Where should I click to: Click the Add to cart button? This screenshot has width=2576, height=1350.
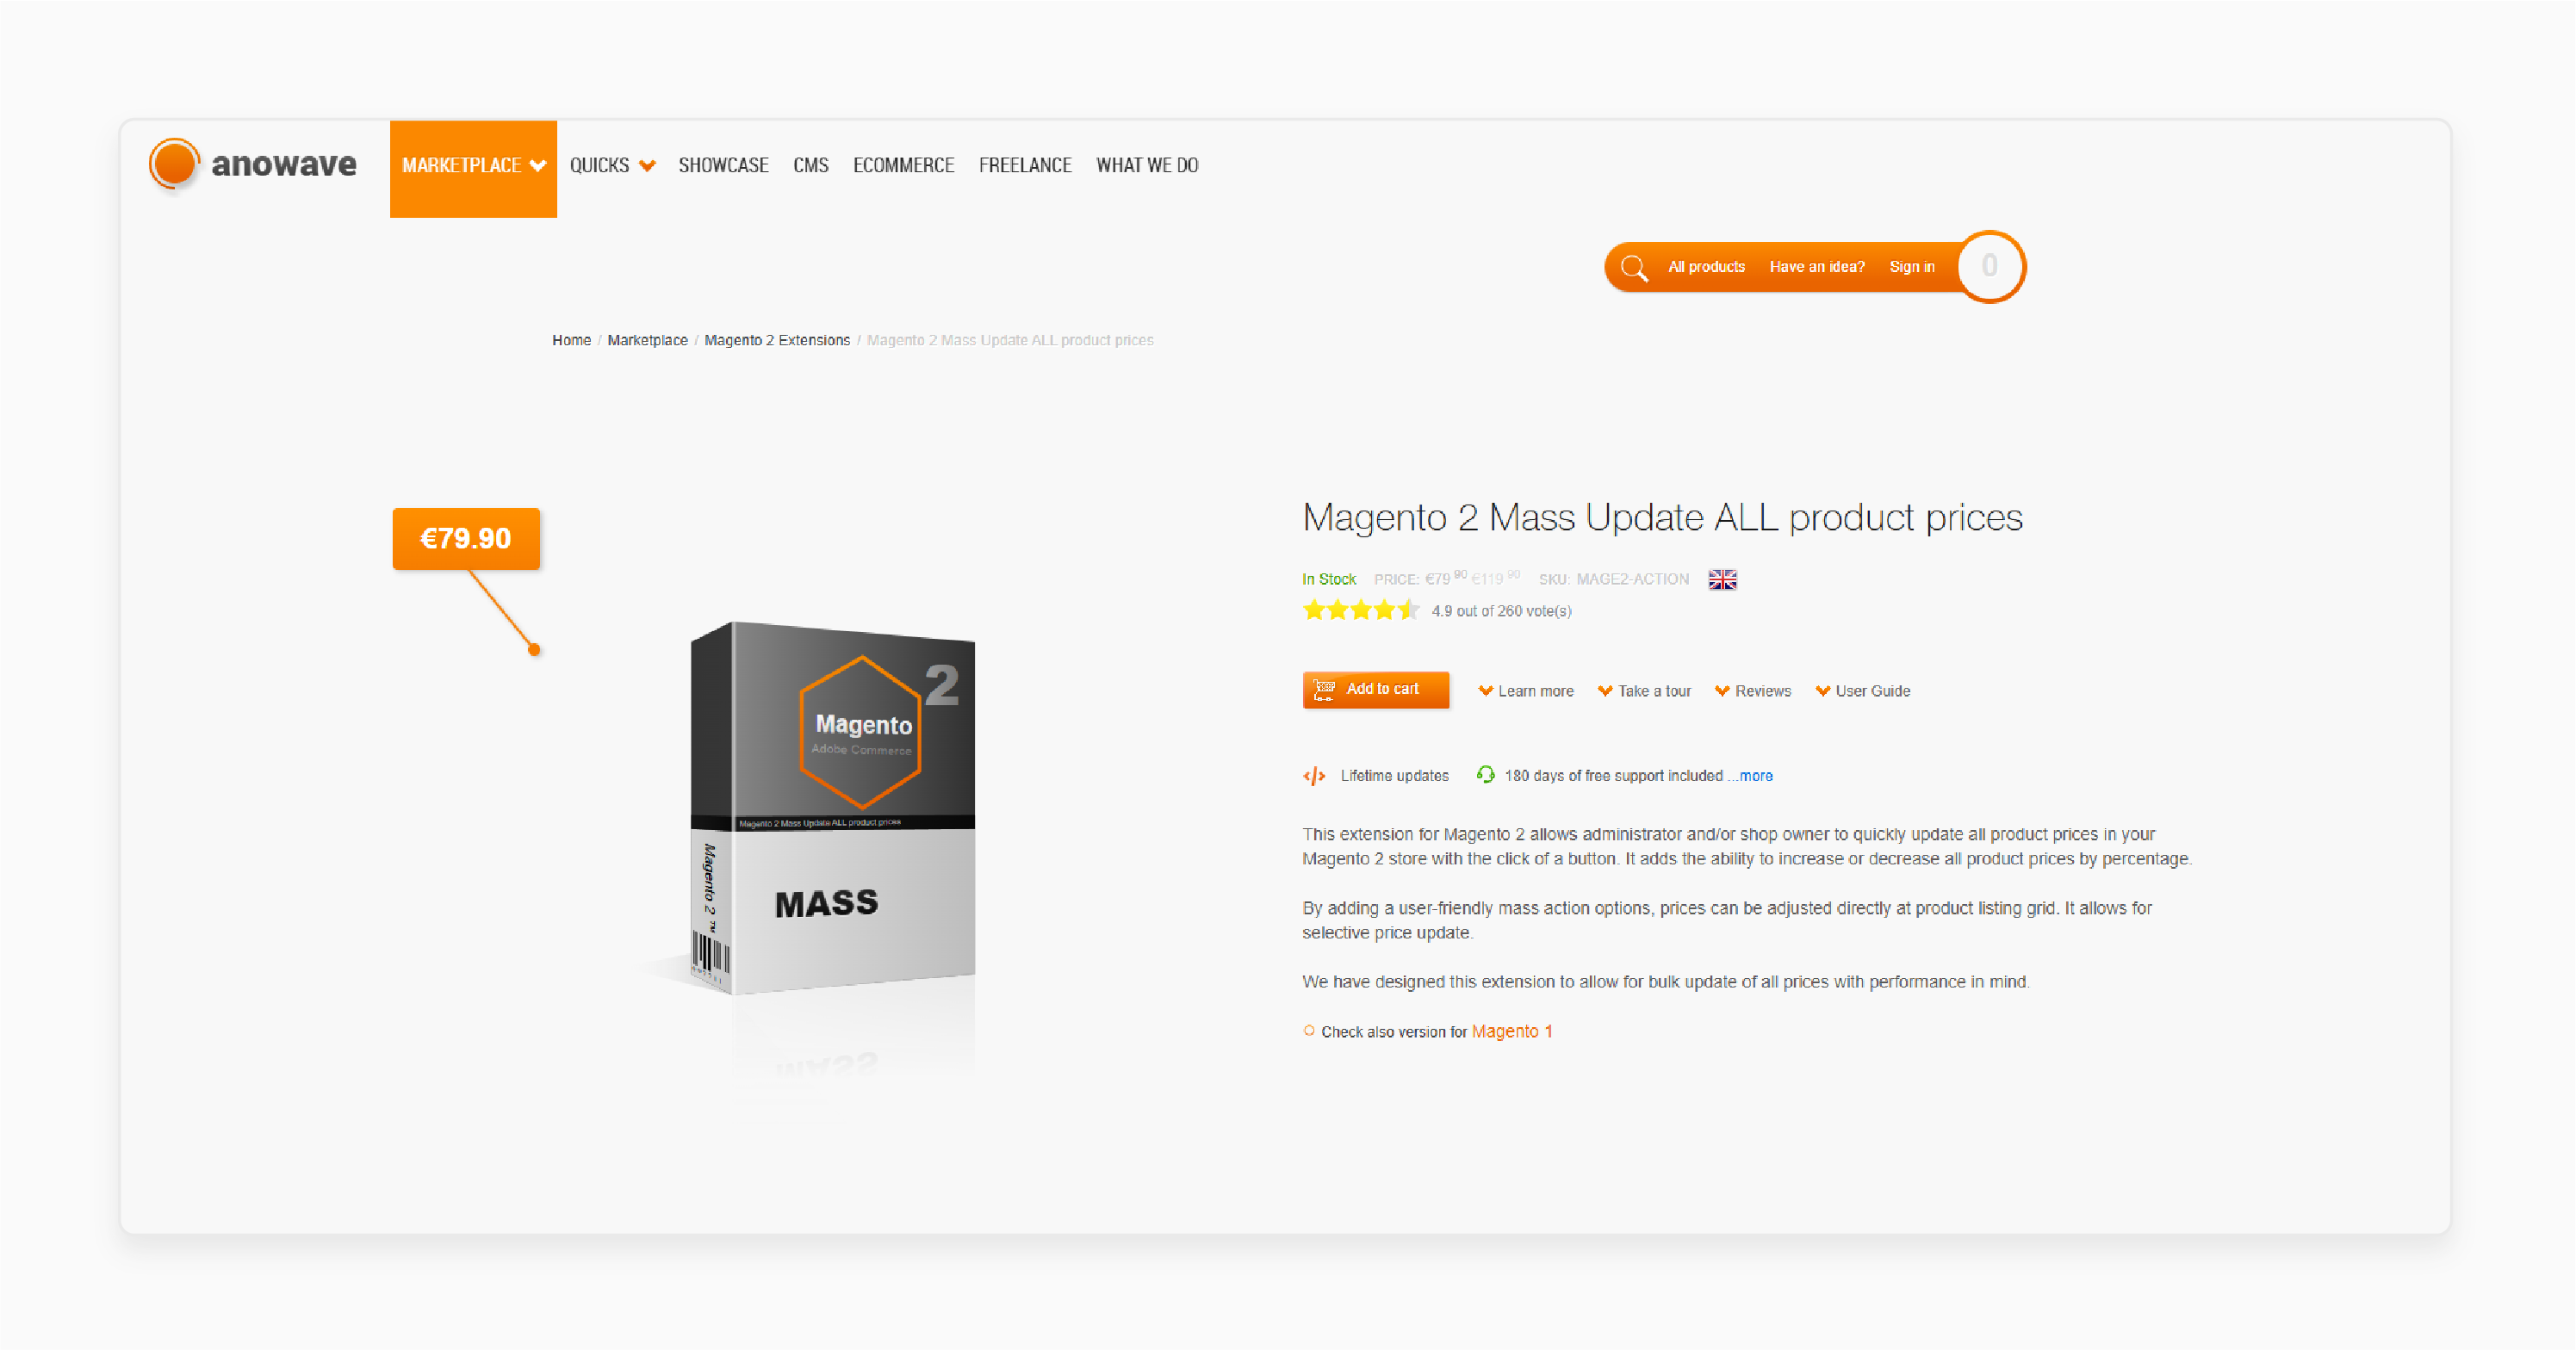(1375, 688)
